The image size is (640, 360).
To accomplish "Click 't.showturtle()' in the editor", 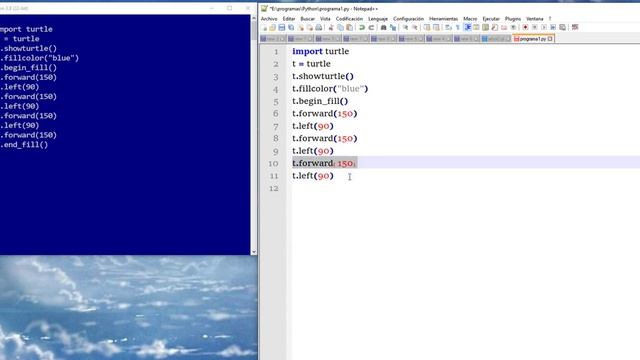I will click(323, 76).
